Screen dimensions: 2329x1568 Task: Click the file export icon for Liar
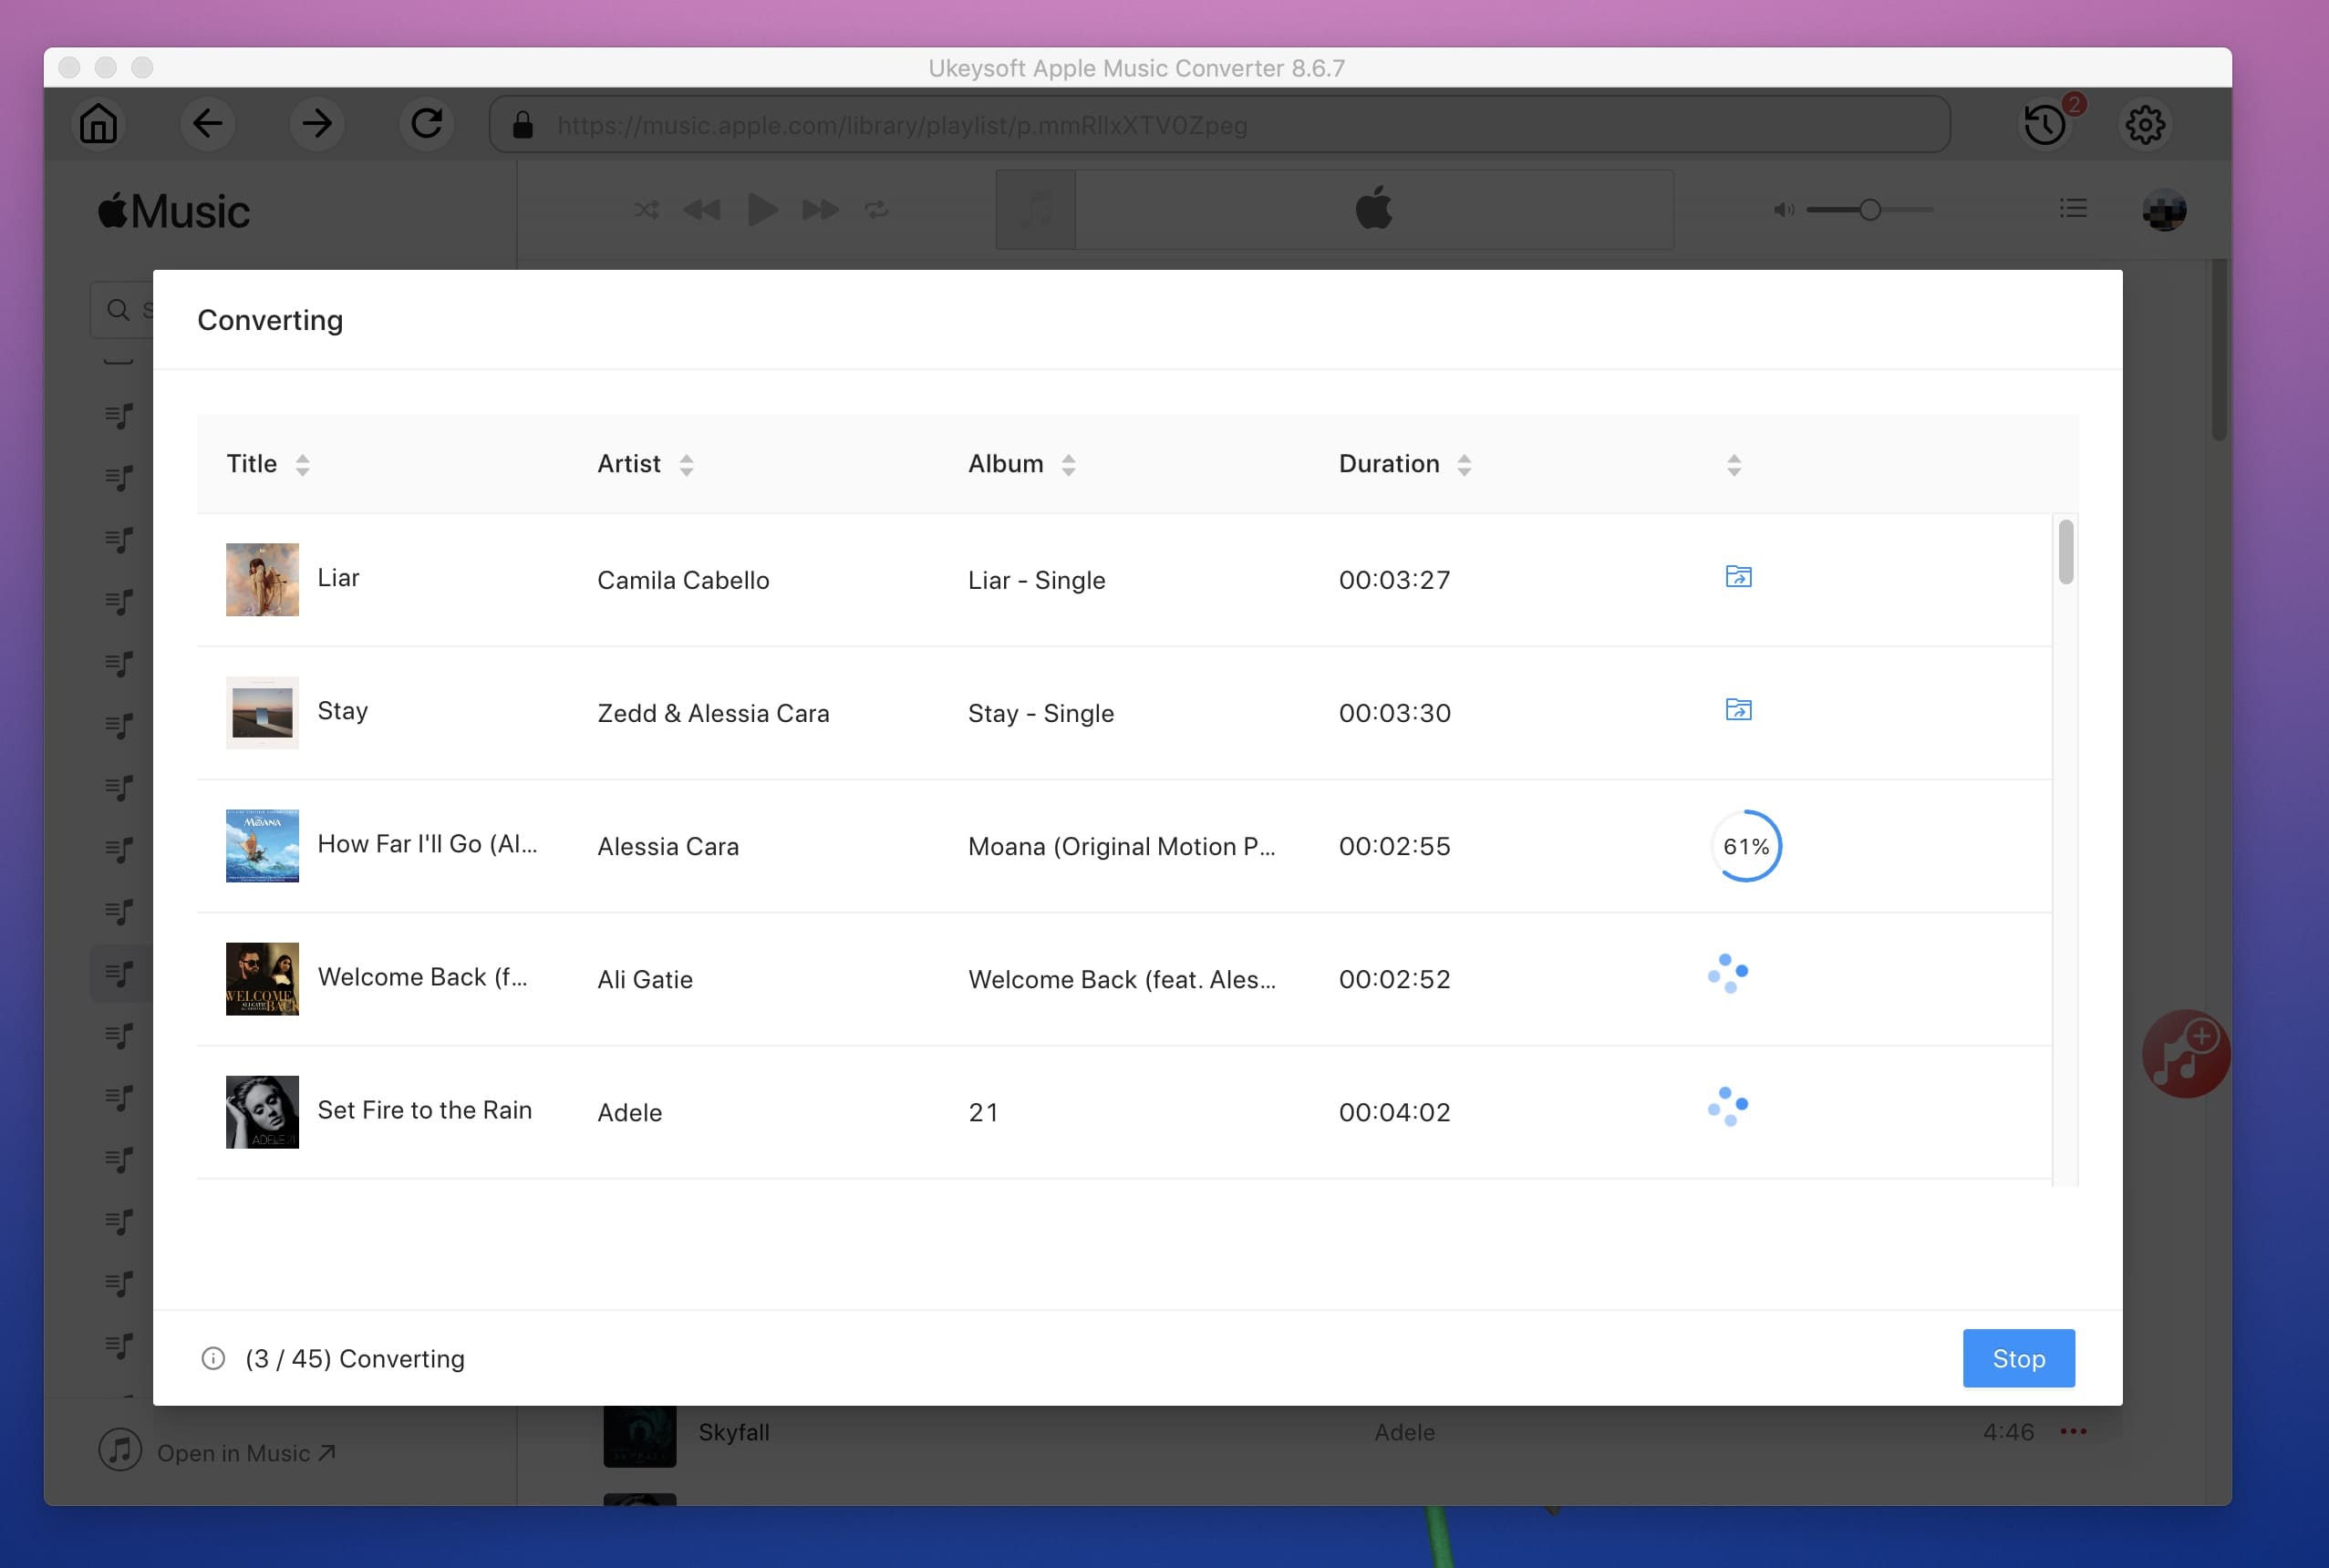(1737, 576)
